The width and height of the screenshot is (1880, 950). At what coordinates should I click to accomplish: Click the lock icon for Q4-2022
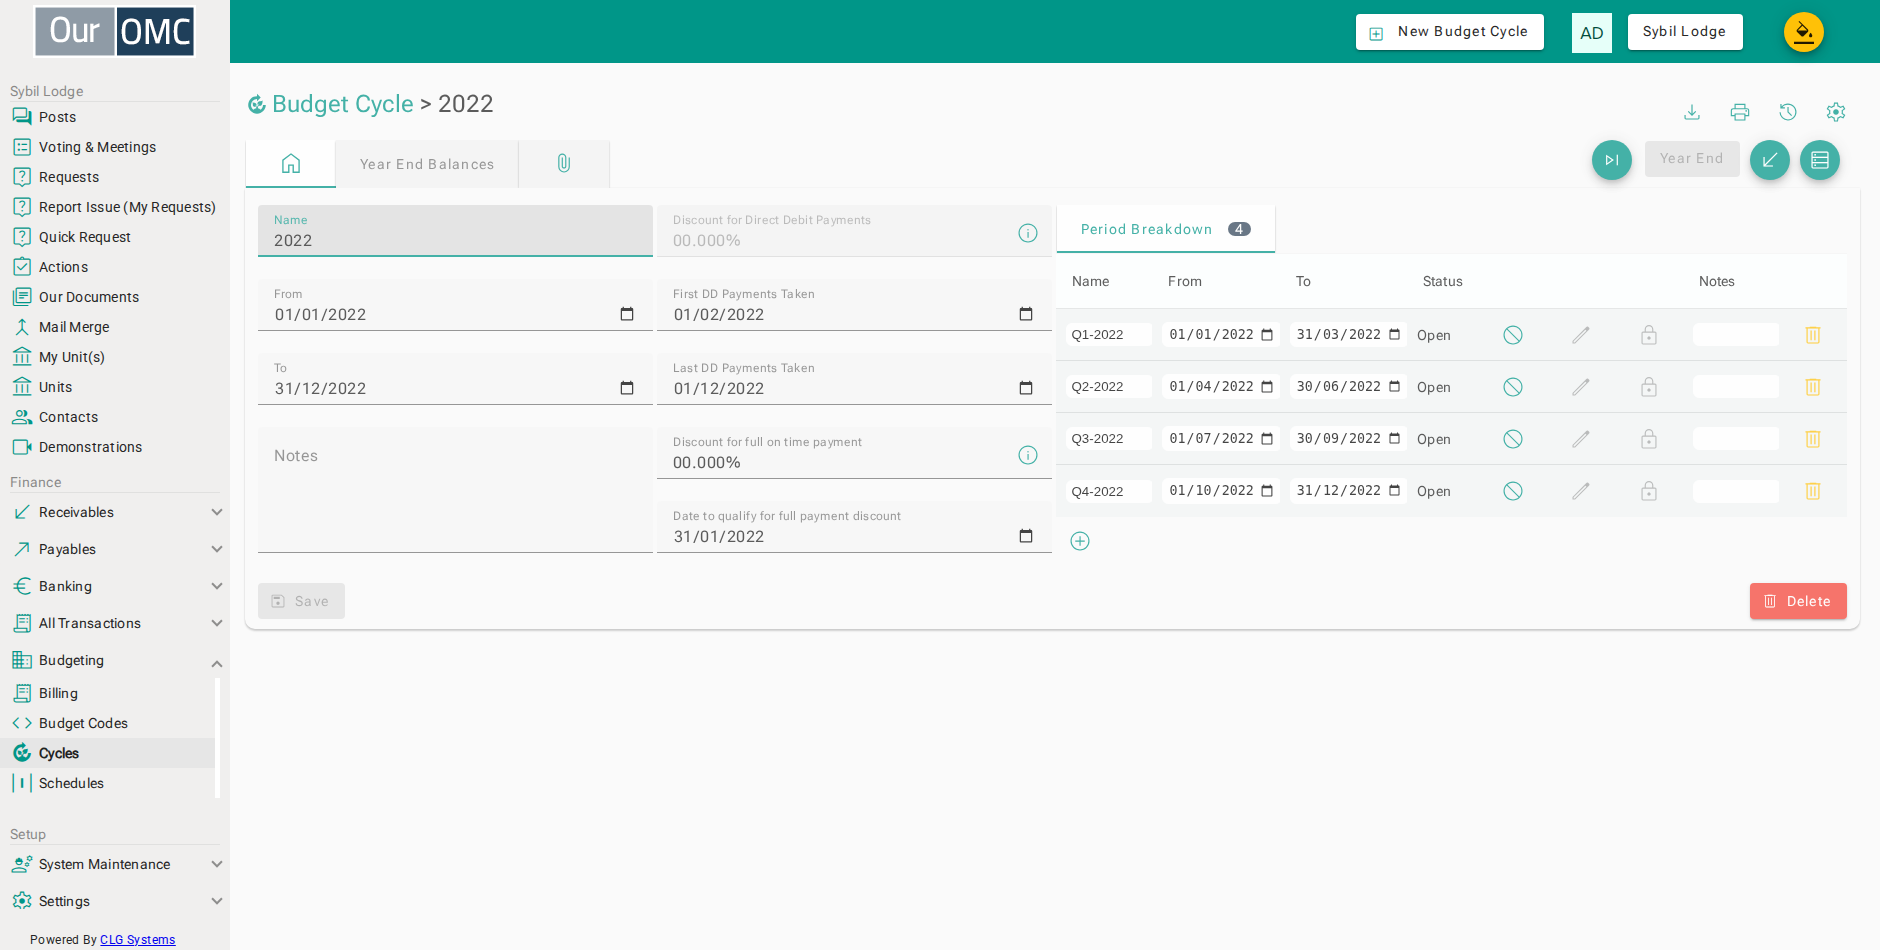point(1649,491)
